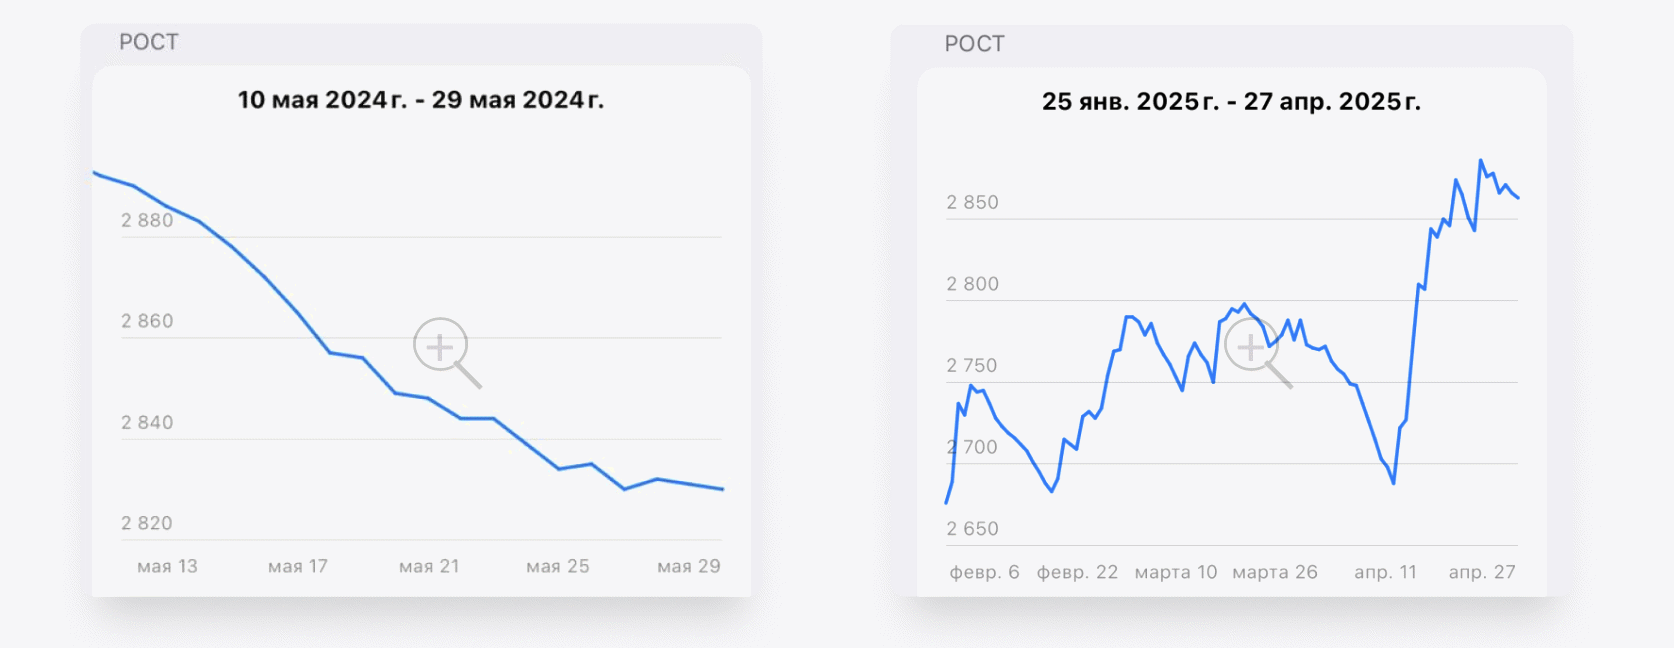
Task: Select the "февр. 22" date label
Action: (1077, 572)
